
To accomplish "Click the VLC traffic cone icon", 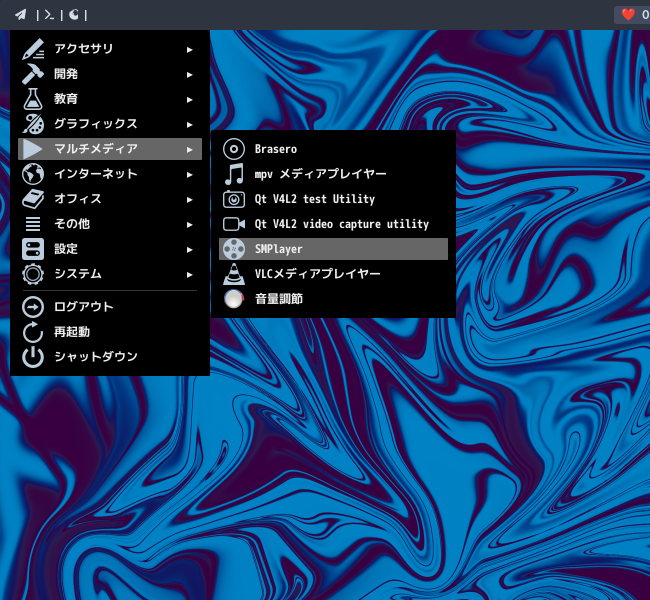I will point(234,274).
